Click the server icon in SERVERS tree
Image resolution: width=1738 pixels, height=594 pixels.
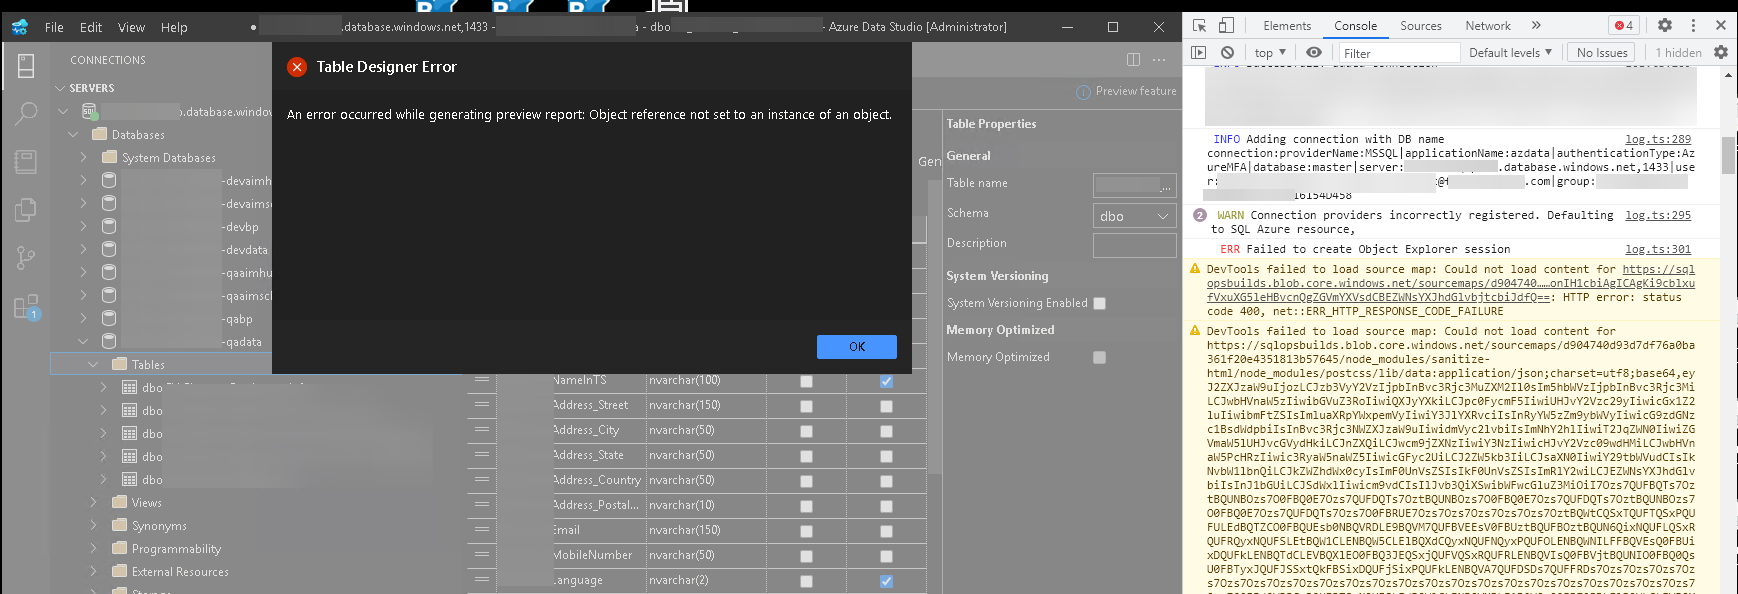tap(89, 111)
